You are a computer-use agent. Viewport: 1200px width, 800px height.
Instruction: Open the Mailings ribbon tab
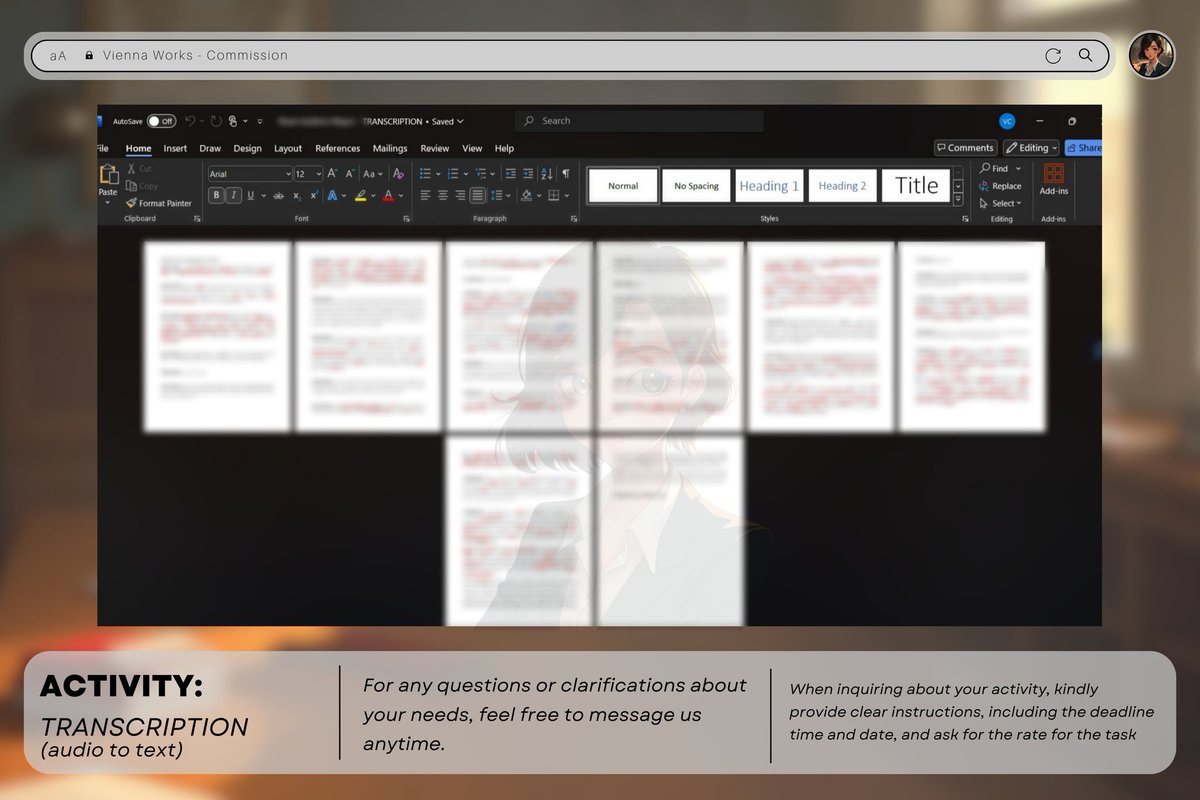click(x=390, y=148)
